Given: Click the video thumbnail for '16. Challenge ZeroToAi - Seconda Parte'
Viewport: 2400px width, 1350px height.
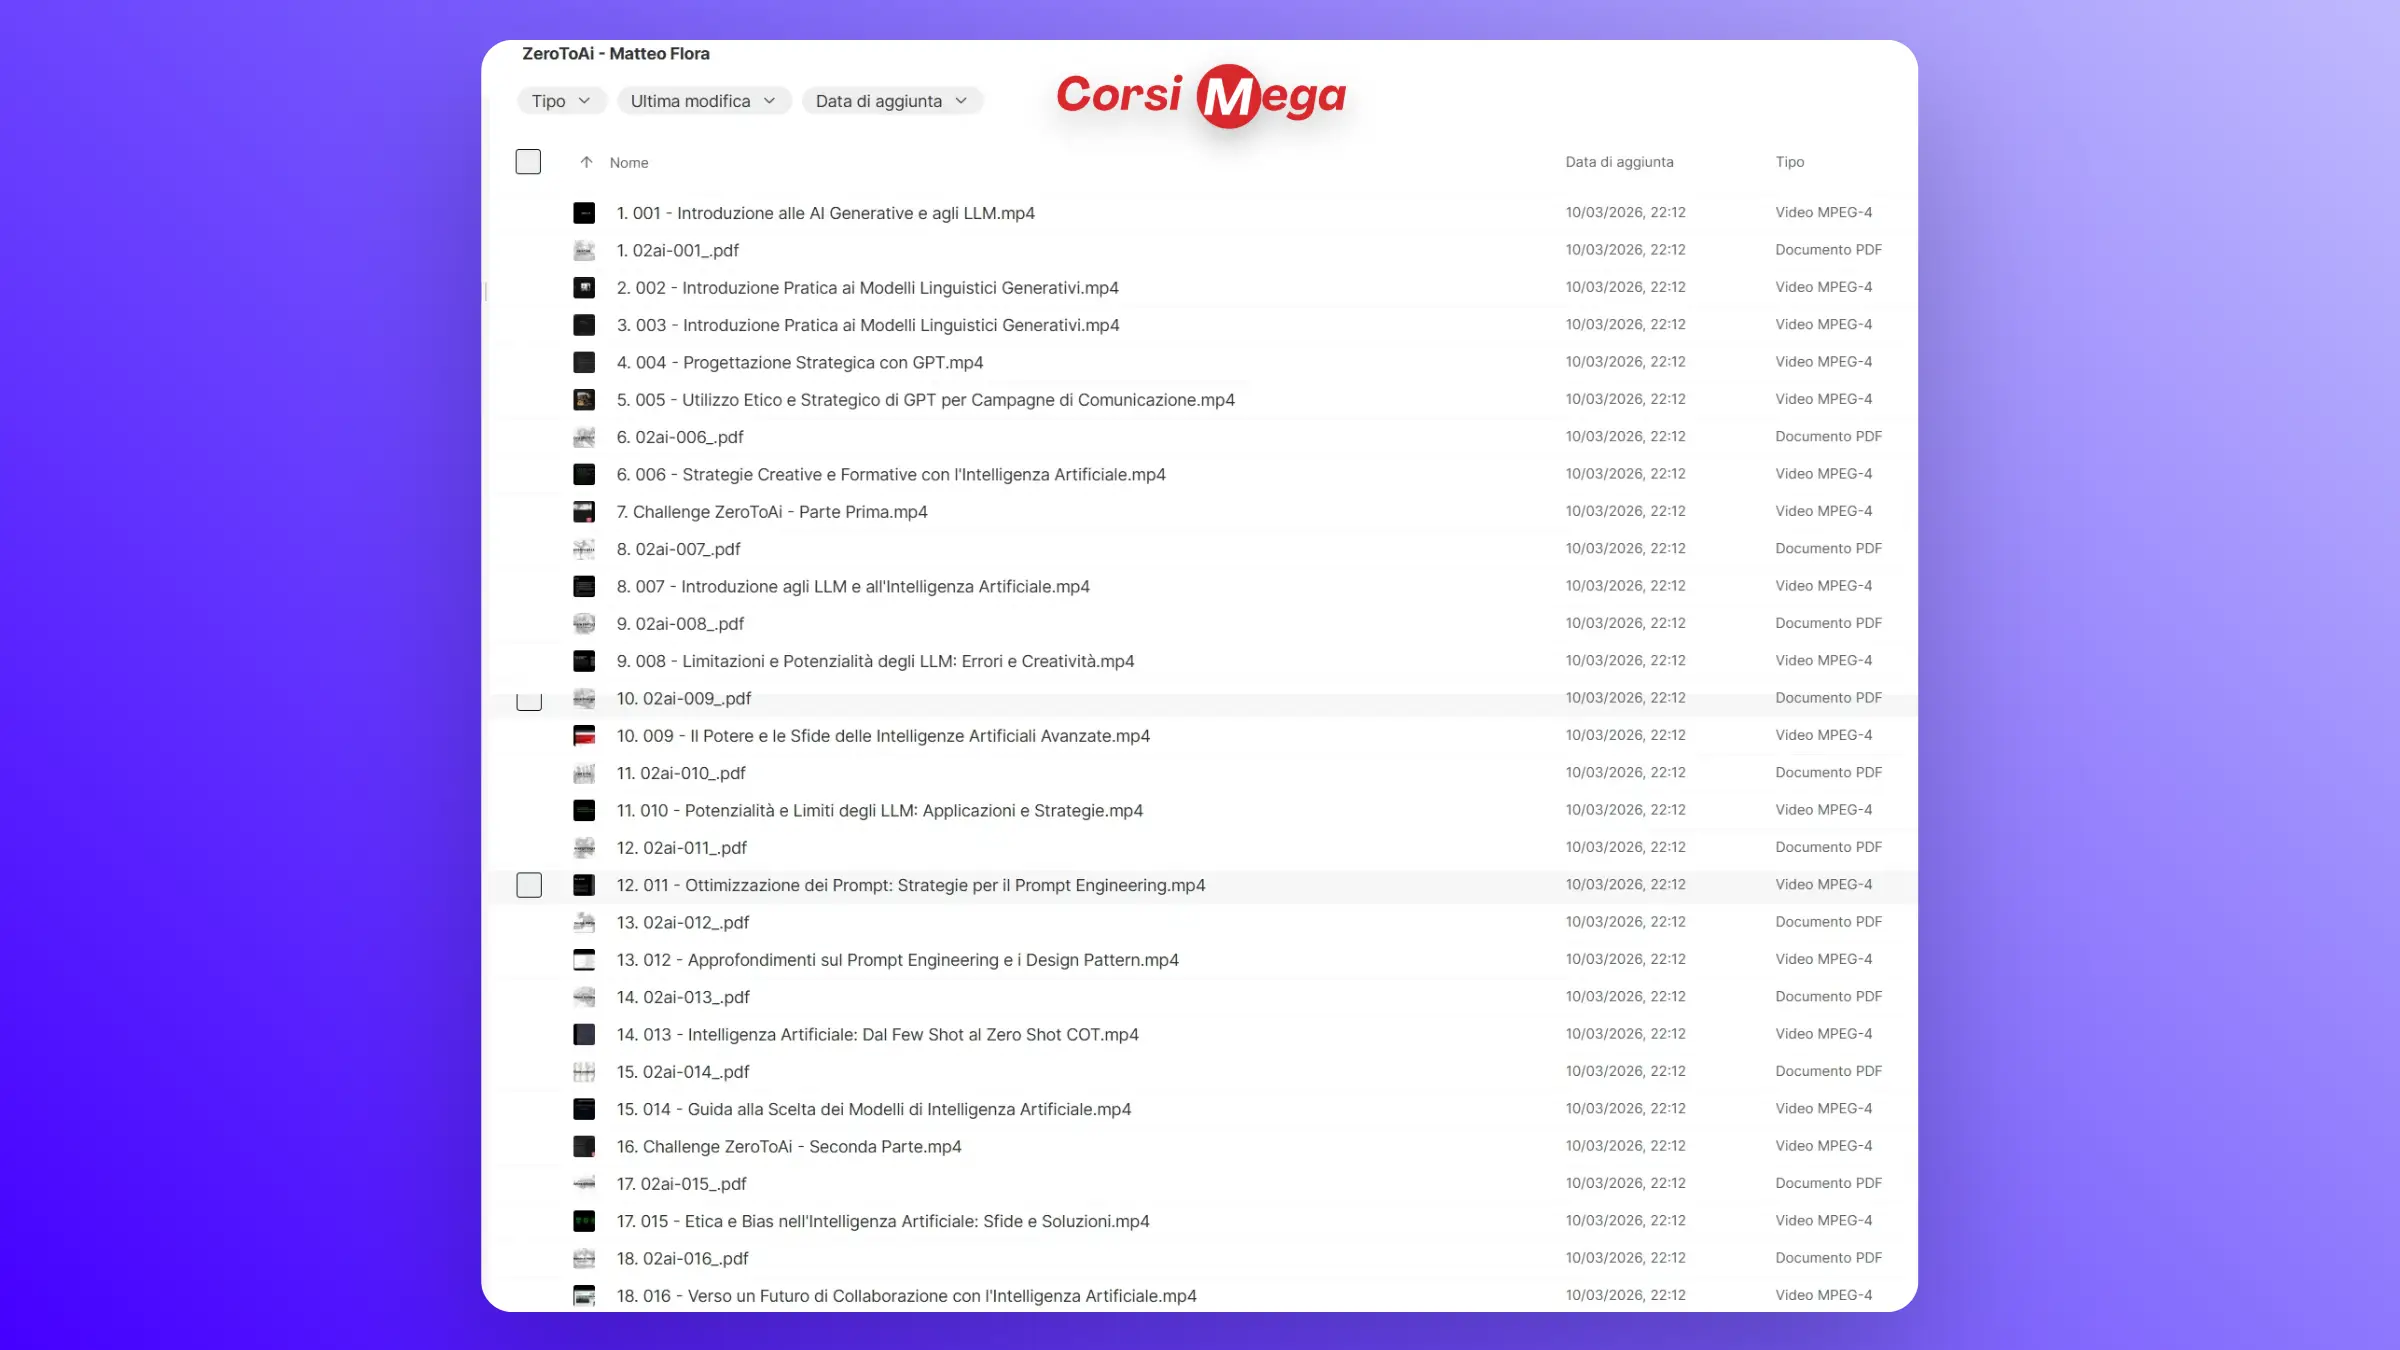Looking at the screenshot, I should point(584,1147).
